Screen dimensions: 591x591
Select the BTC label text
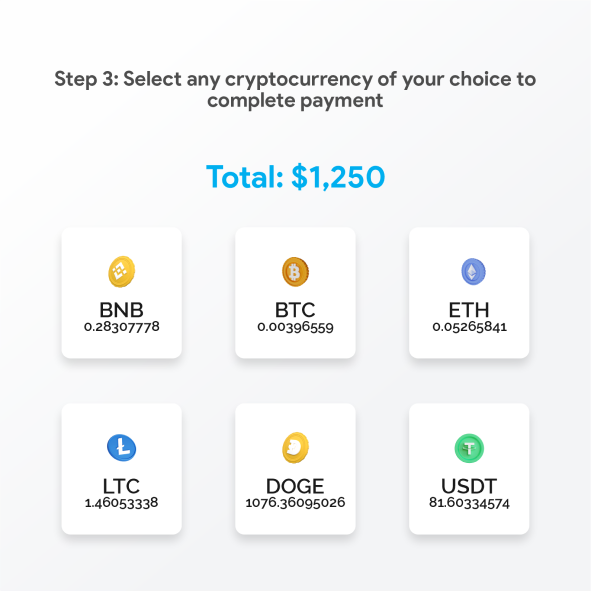pos(295,310)
